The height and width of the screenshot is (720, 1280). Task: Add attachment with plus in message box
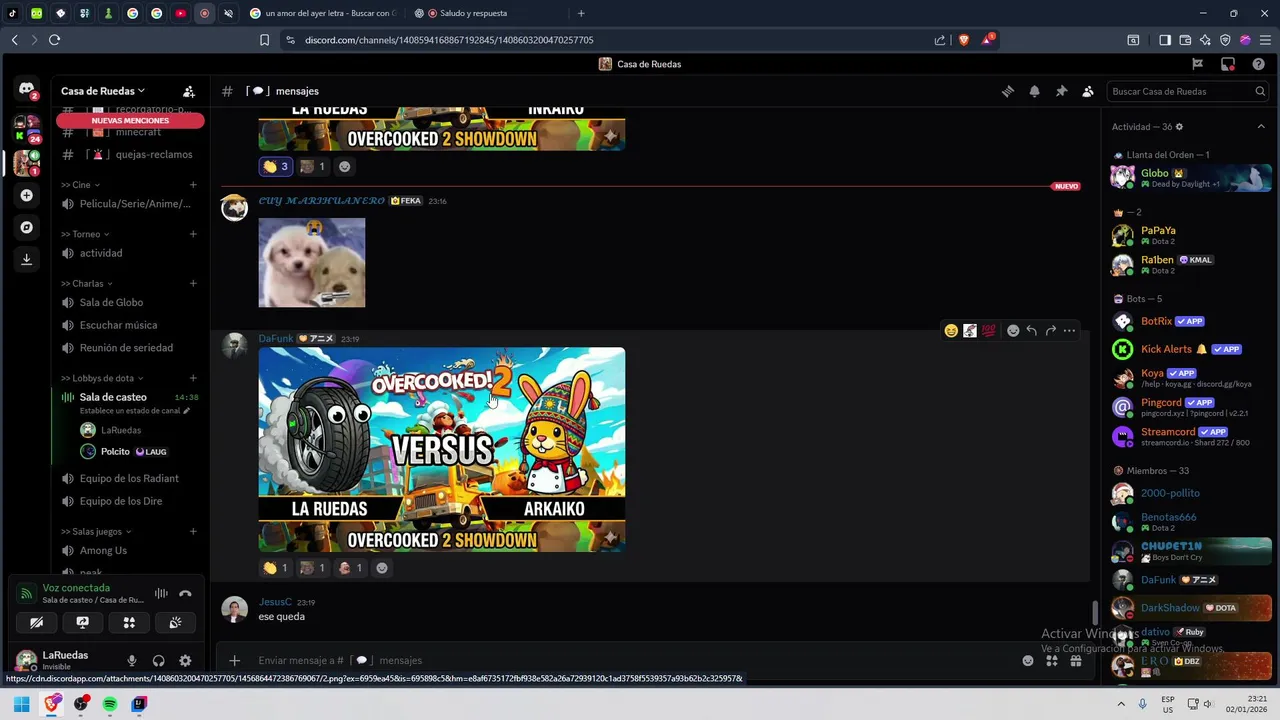234,661
